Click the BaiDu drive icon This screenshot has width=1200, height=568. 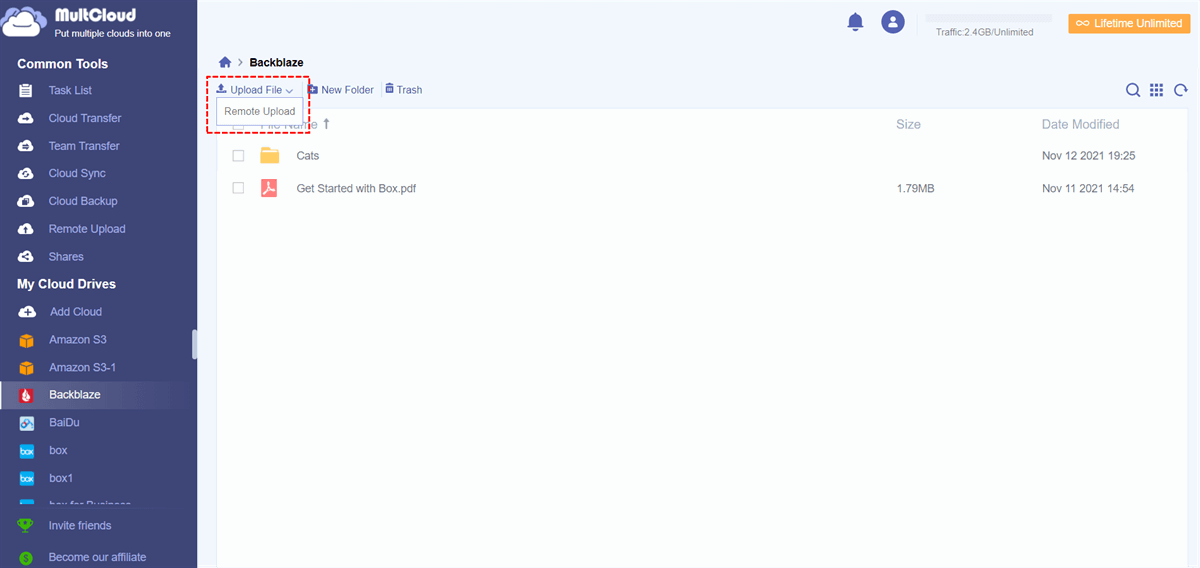click(x=27, y=423)
